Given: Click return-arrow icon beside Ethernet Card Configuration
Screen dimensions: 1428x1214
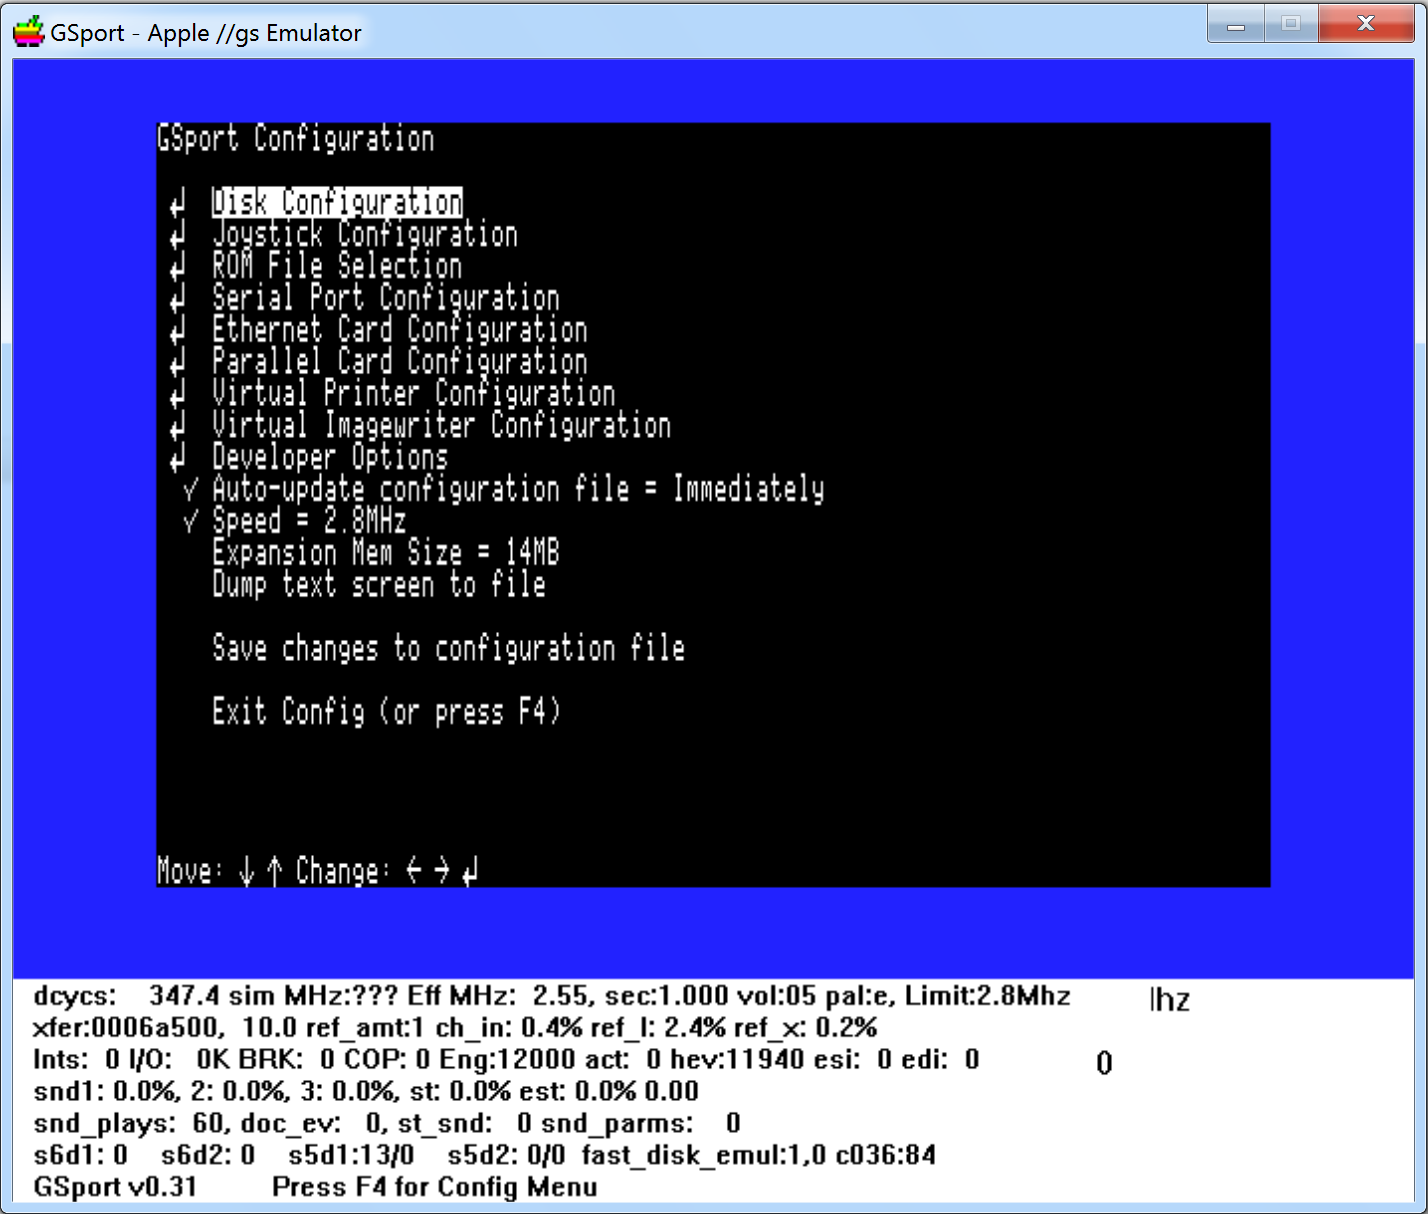Looking at the screenshot, I should pyautogui.click(x=178, y=331).
